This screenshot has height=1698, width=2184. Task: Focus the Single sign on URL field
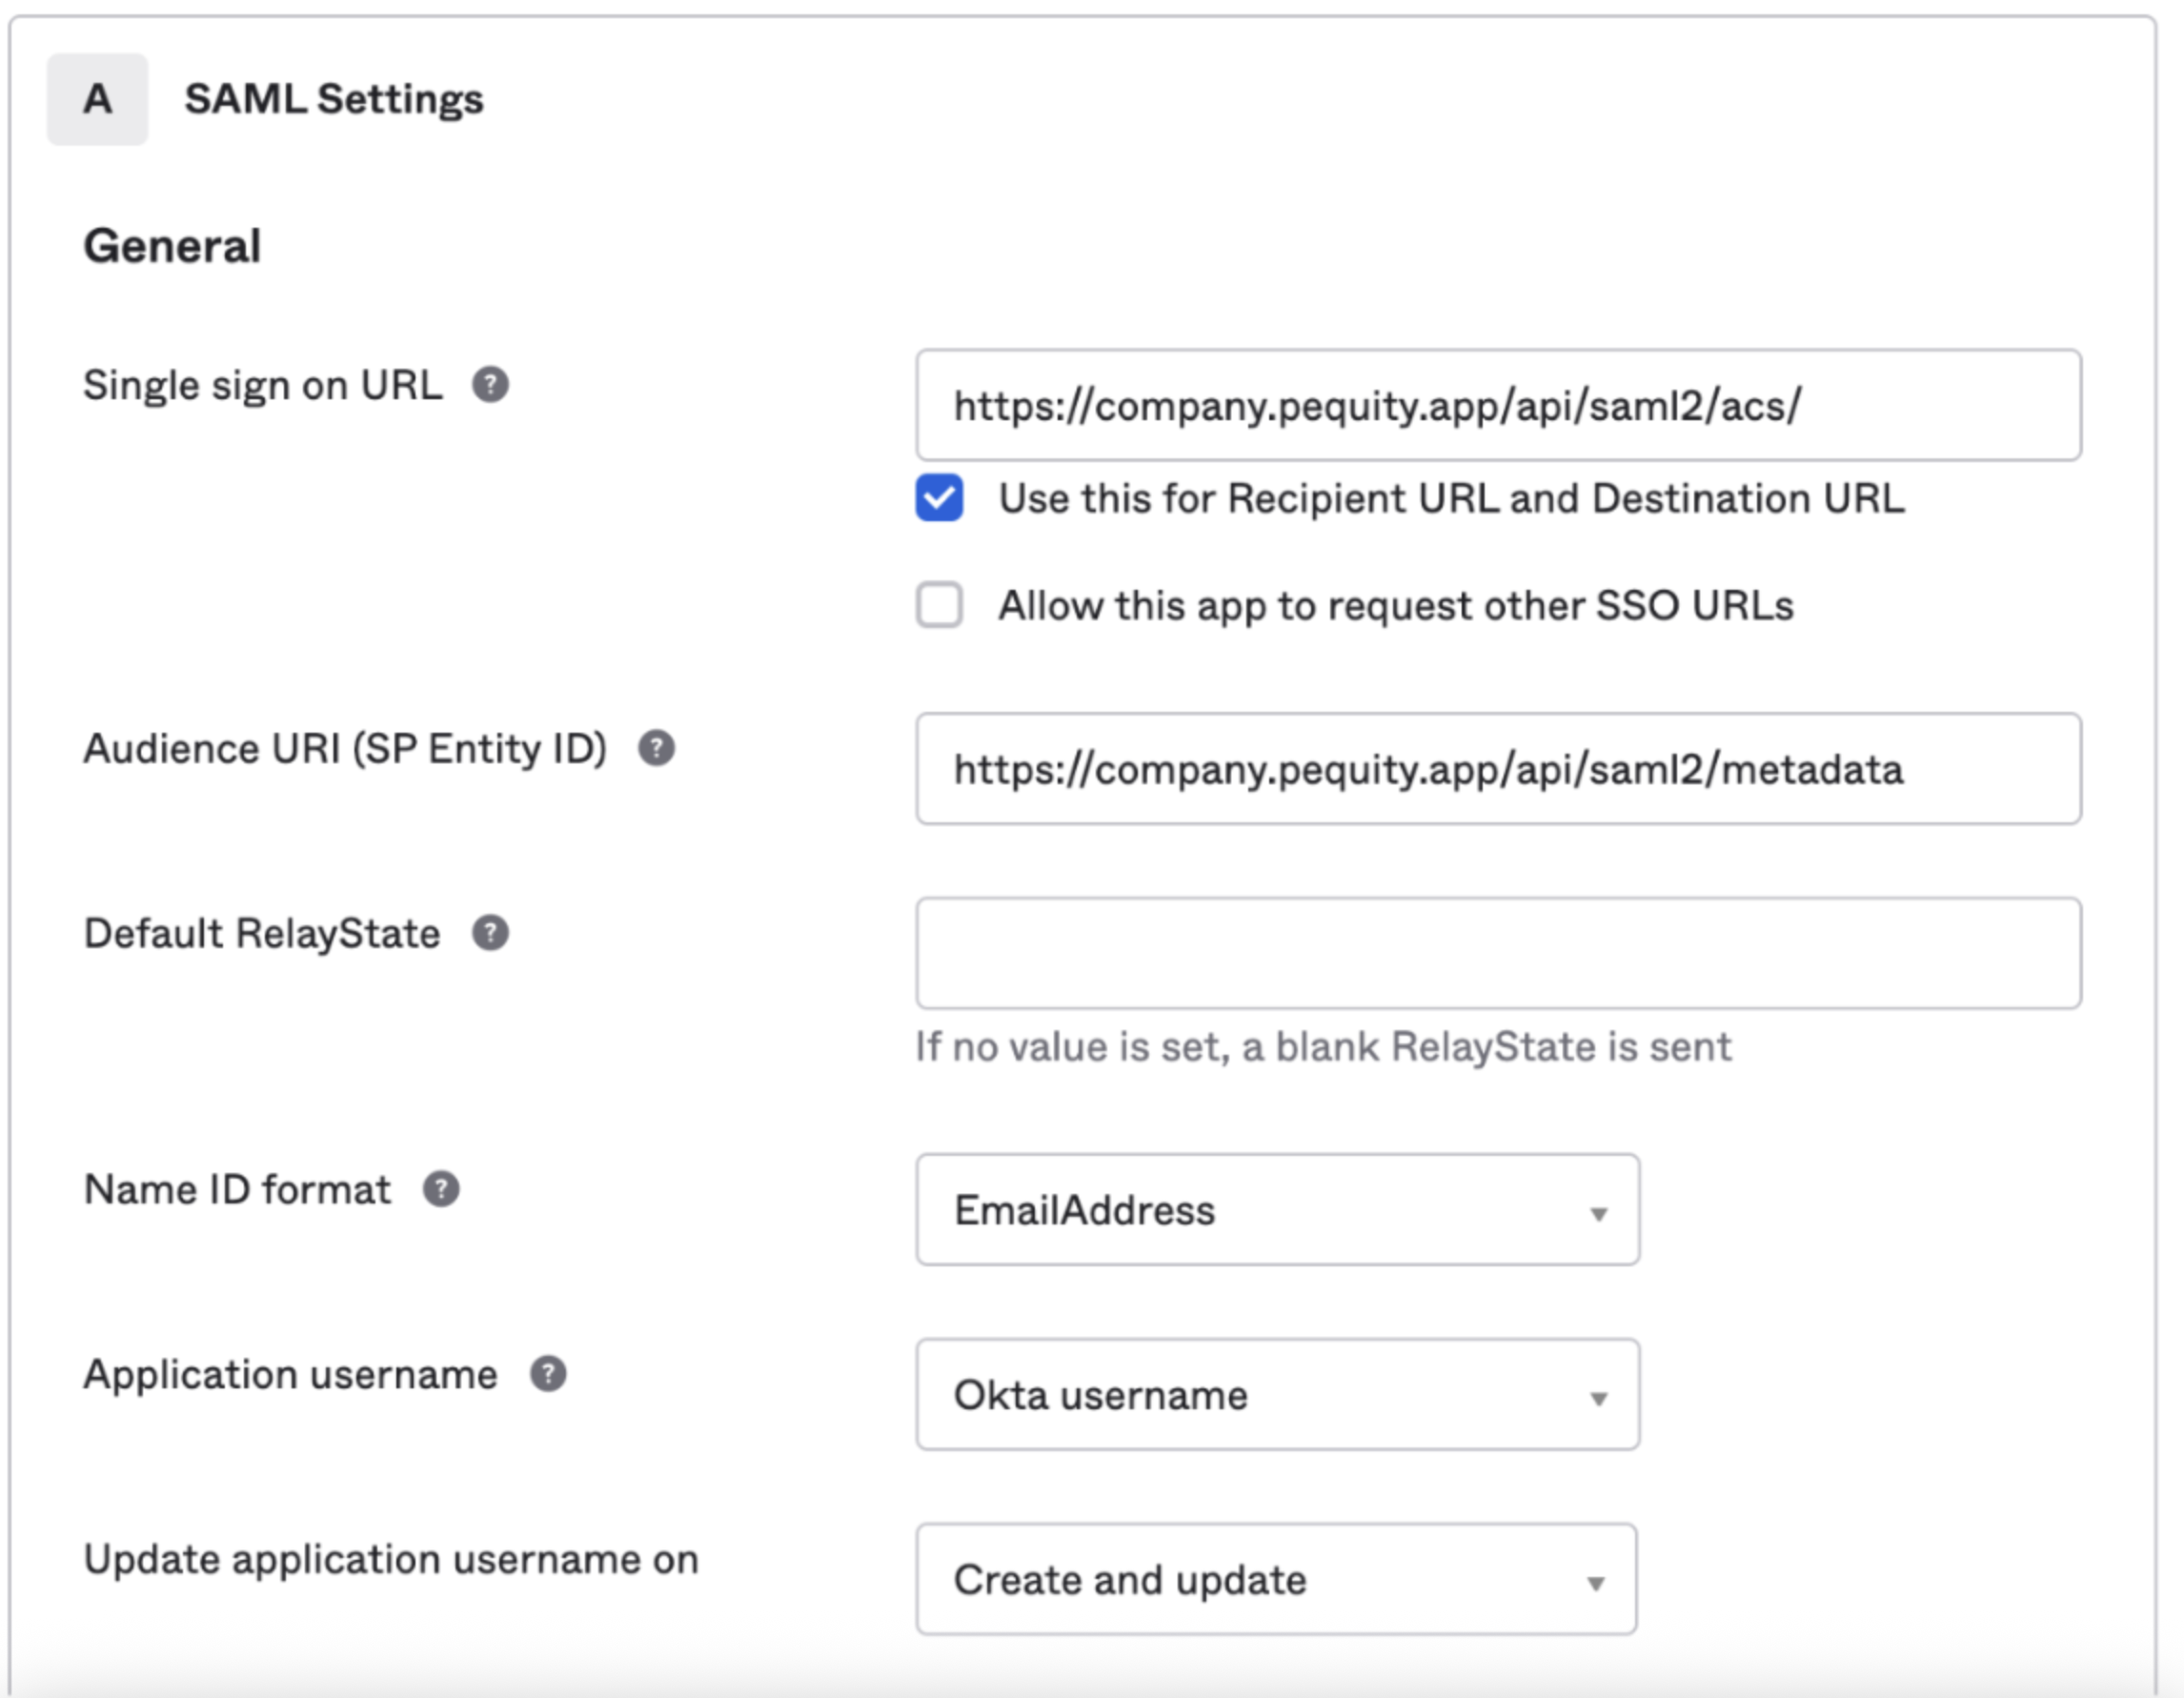(1498, 405)
